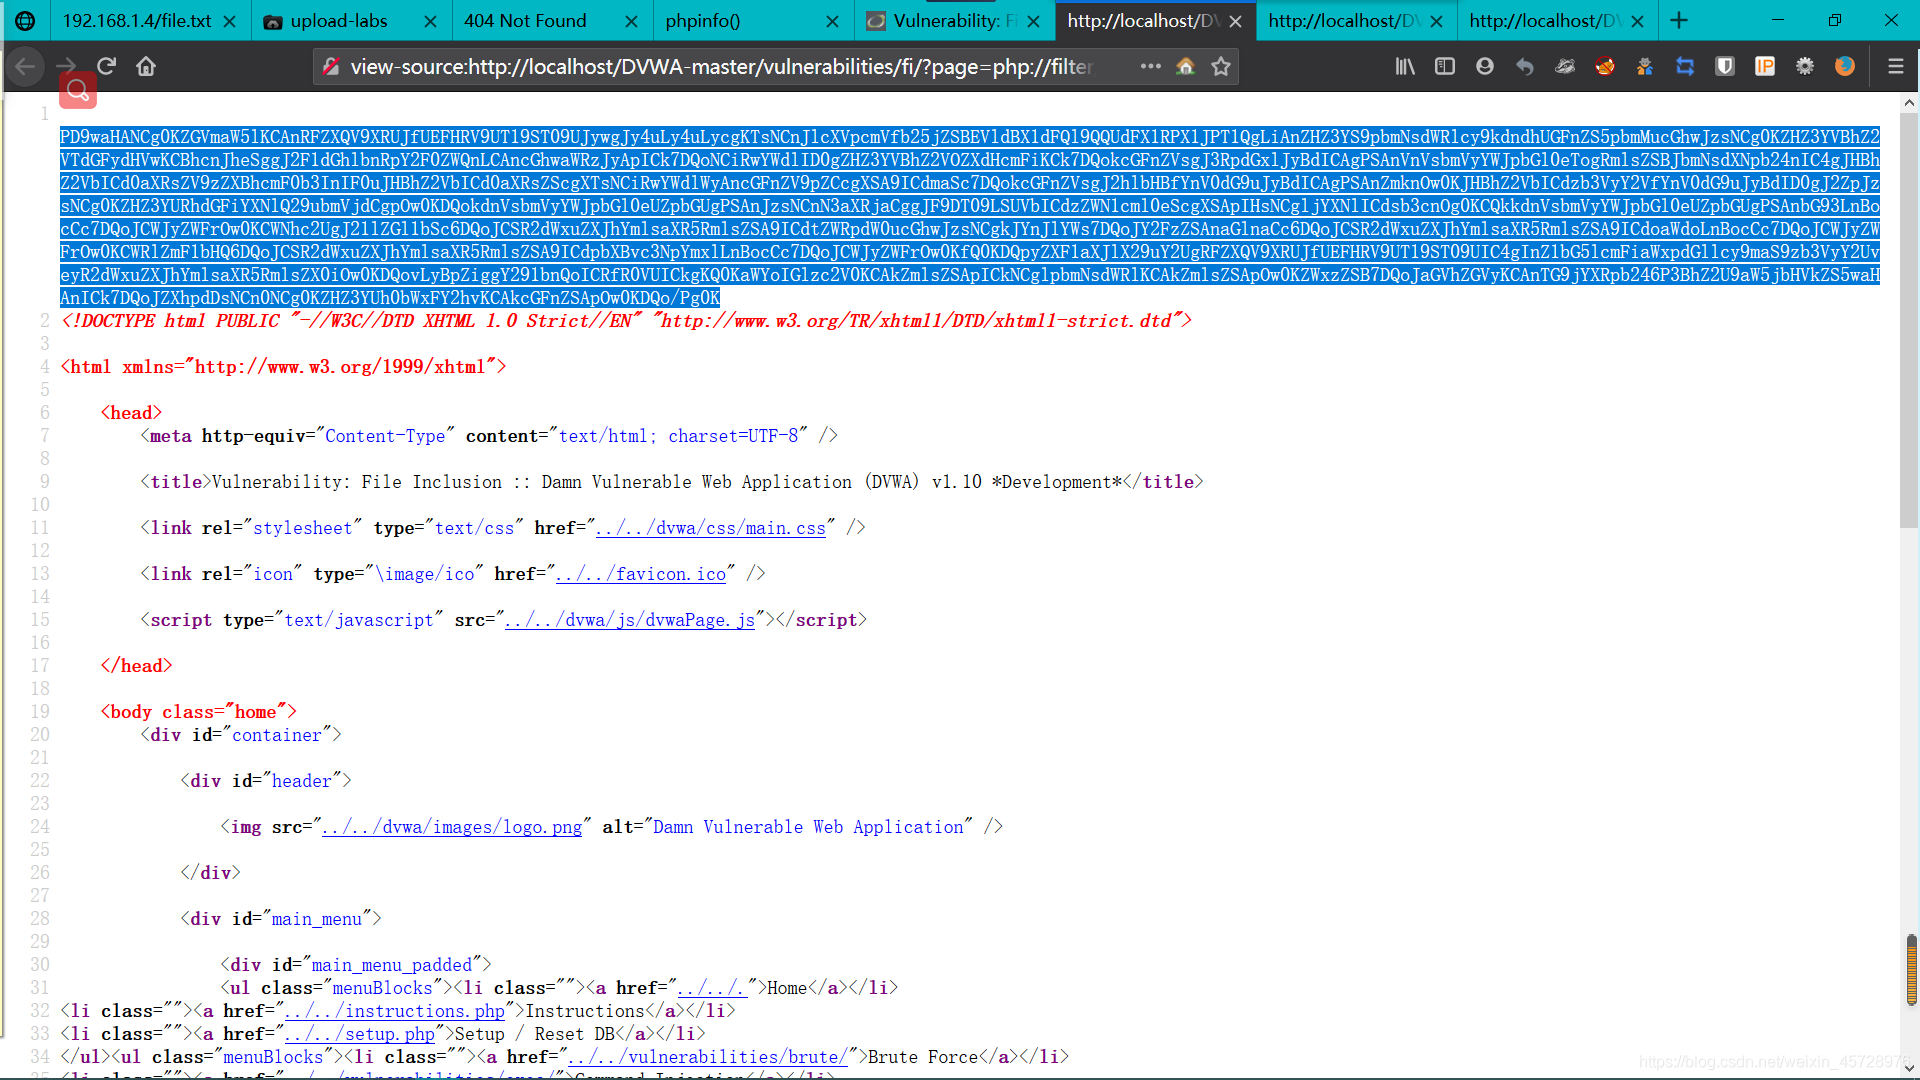Open the Library bookshelf icon

click(1405, 67)
